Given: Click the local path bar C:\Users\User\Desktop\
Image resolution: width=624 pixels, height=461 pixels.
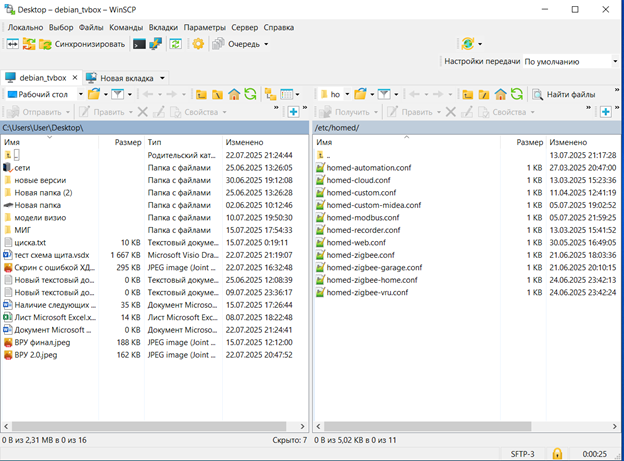Looking at the screenshot, I should point(154,128).
